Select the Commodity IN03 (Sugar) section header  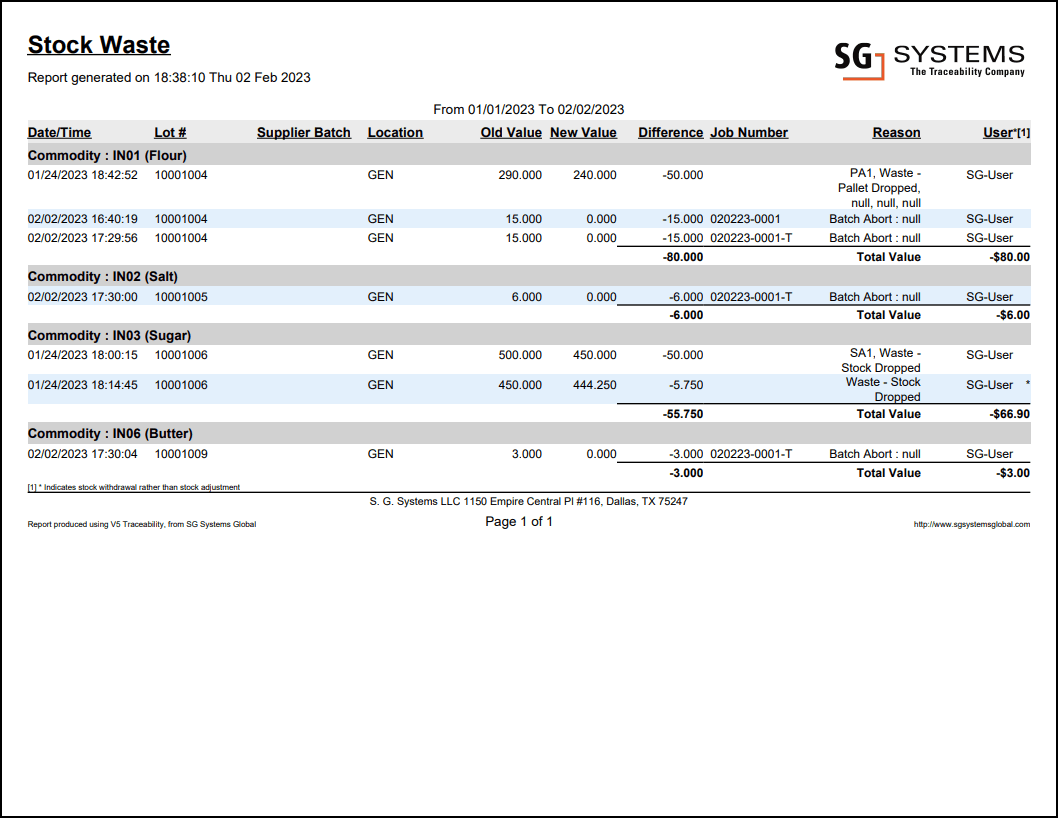click(x=109, y=335)
